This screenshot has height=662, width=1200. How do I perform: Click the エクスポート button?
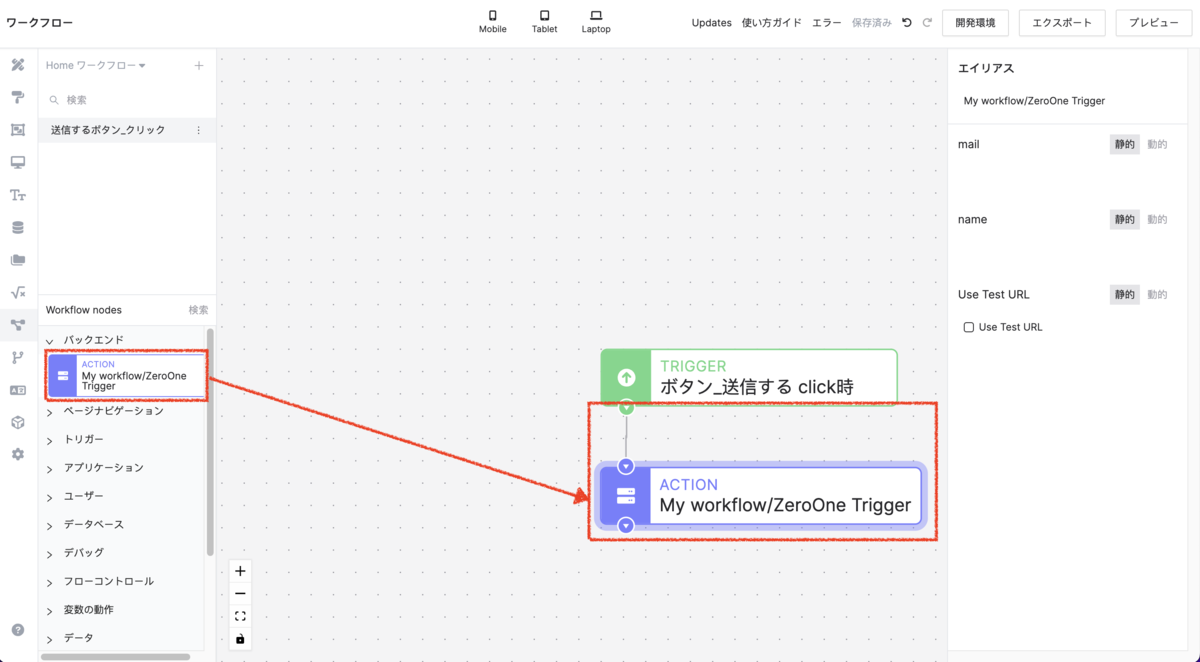pos(1062,22)
